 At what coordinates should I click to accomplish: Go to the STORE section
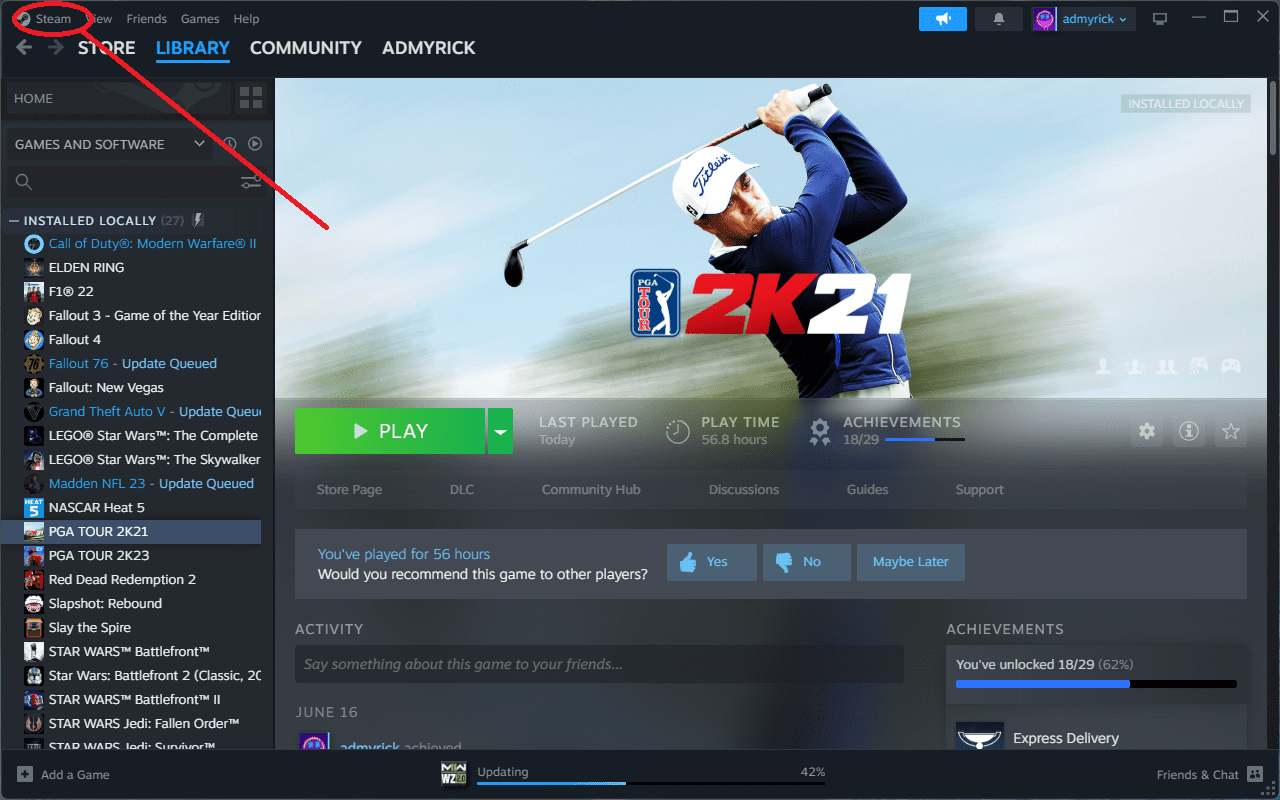(107, 48)
